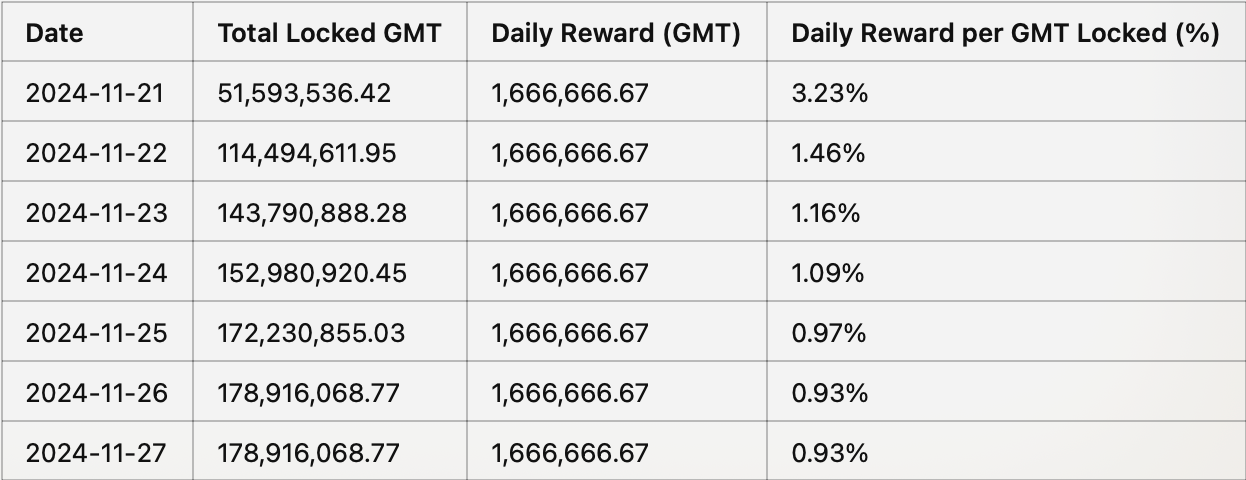Click Daily Reward per GMT Locked header

tap(1005, 33)
